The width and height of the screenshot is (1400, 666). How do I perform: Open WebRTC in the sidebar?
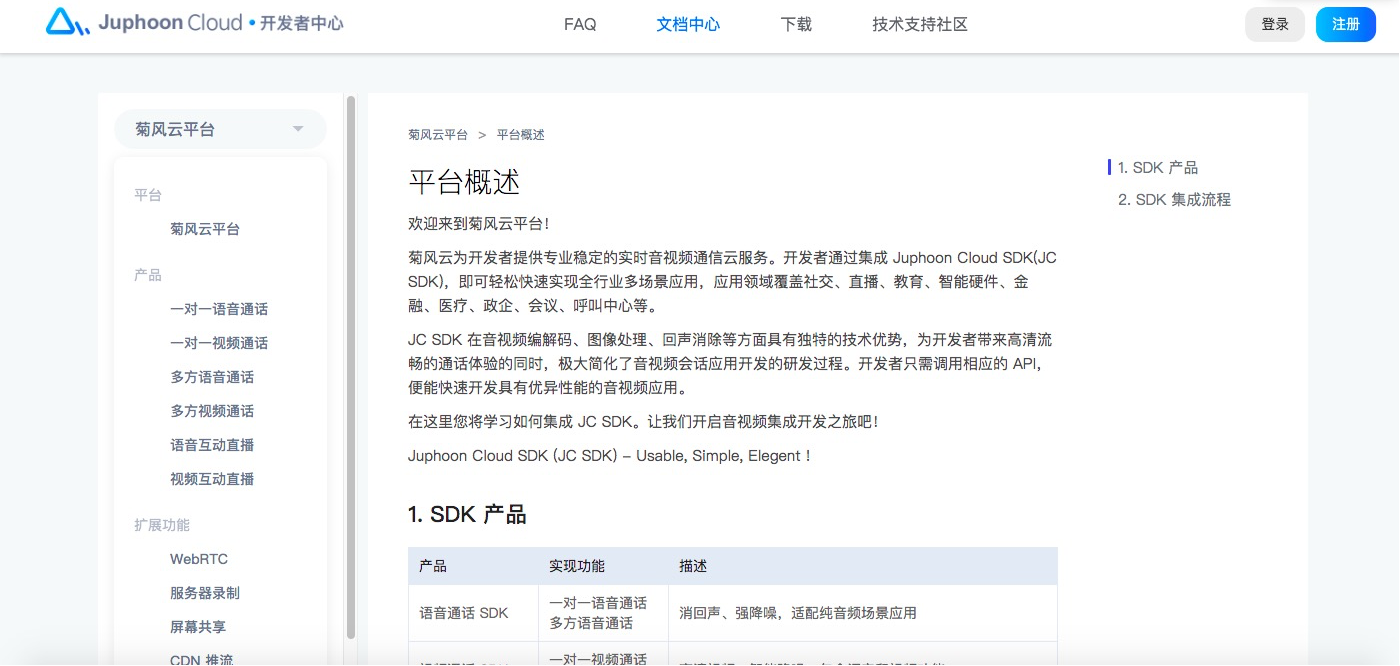pos(199,559)
